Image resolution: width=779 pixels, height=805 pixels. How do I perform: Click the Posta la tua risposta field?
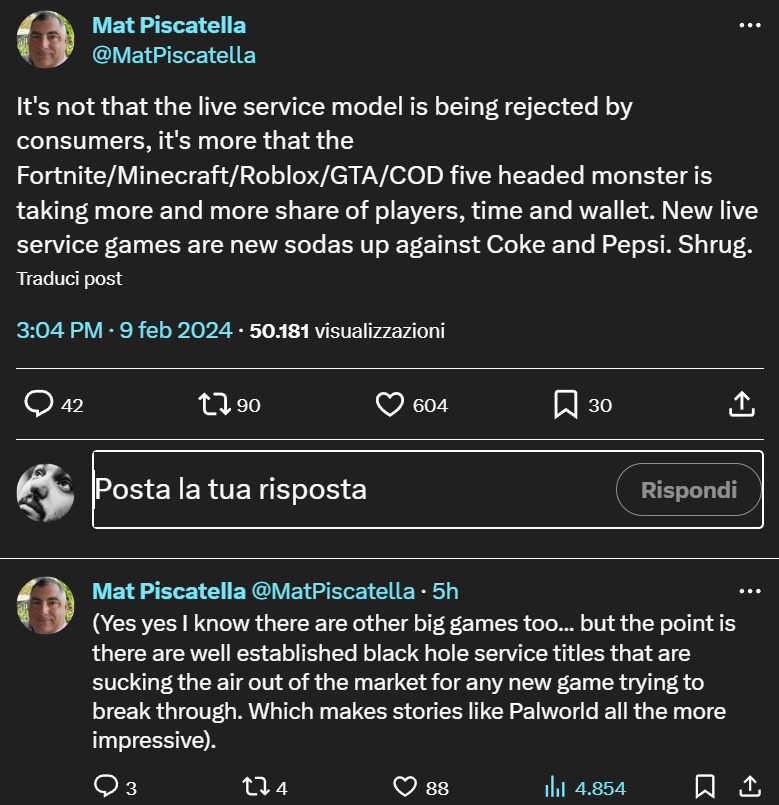point(300,489)
